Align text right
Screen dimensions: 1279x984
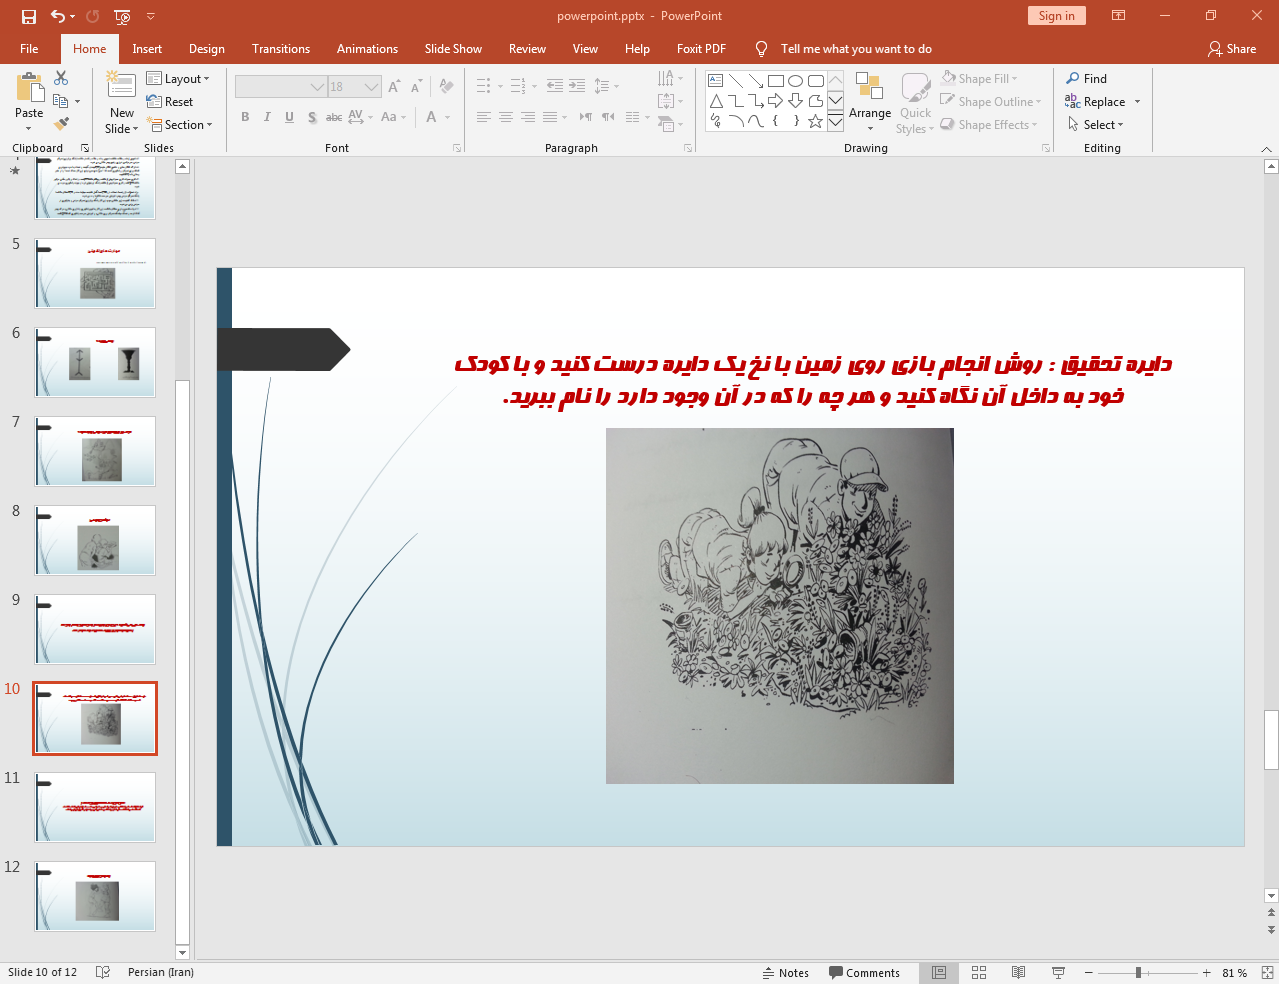coord(528,117)
